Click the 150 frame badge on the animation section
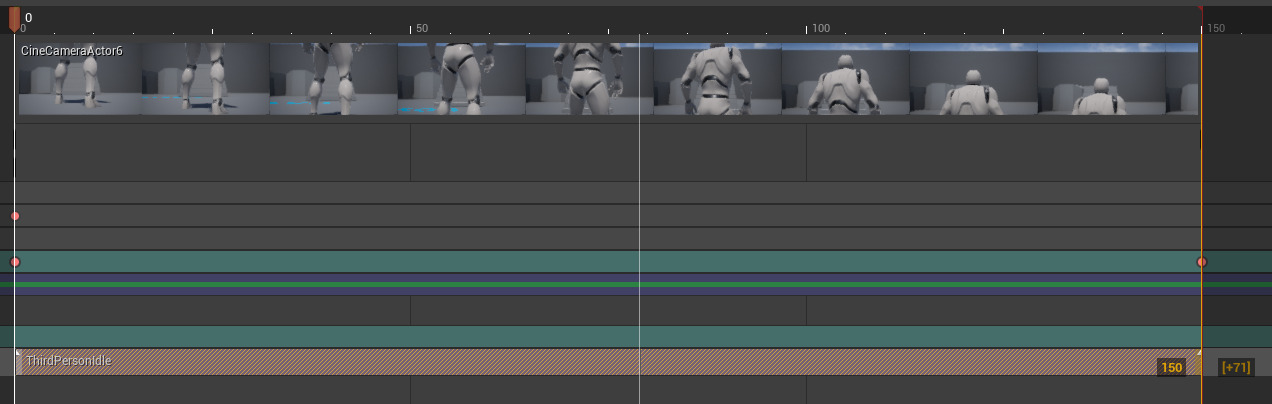The image size is (1272, 404). click(x=1171, y=367)
